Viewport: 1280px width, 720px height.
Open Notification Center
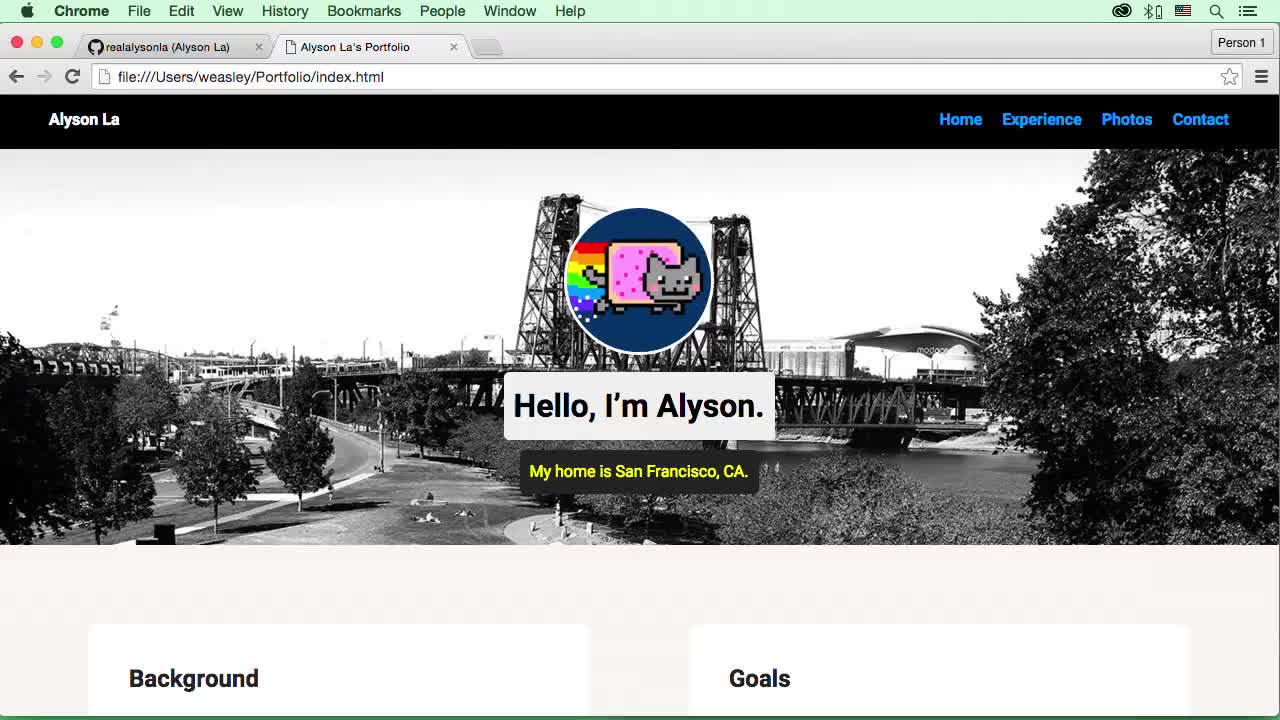coord(1246,11)
